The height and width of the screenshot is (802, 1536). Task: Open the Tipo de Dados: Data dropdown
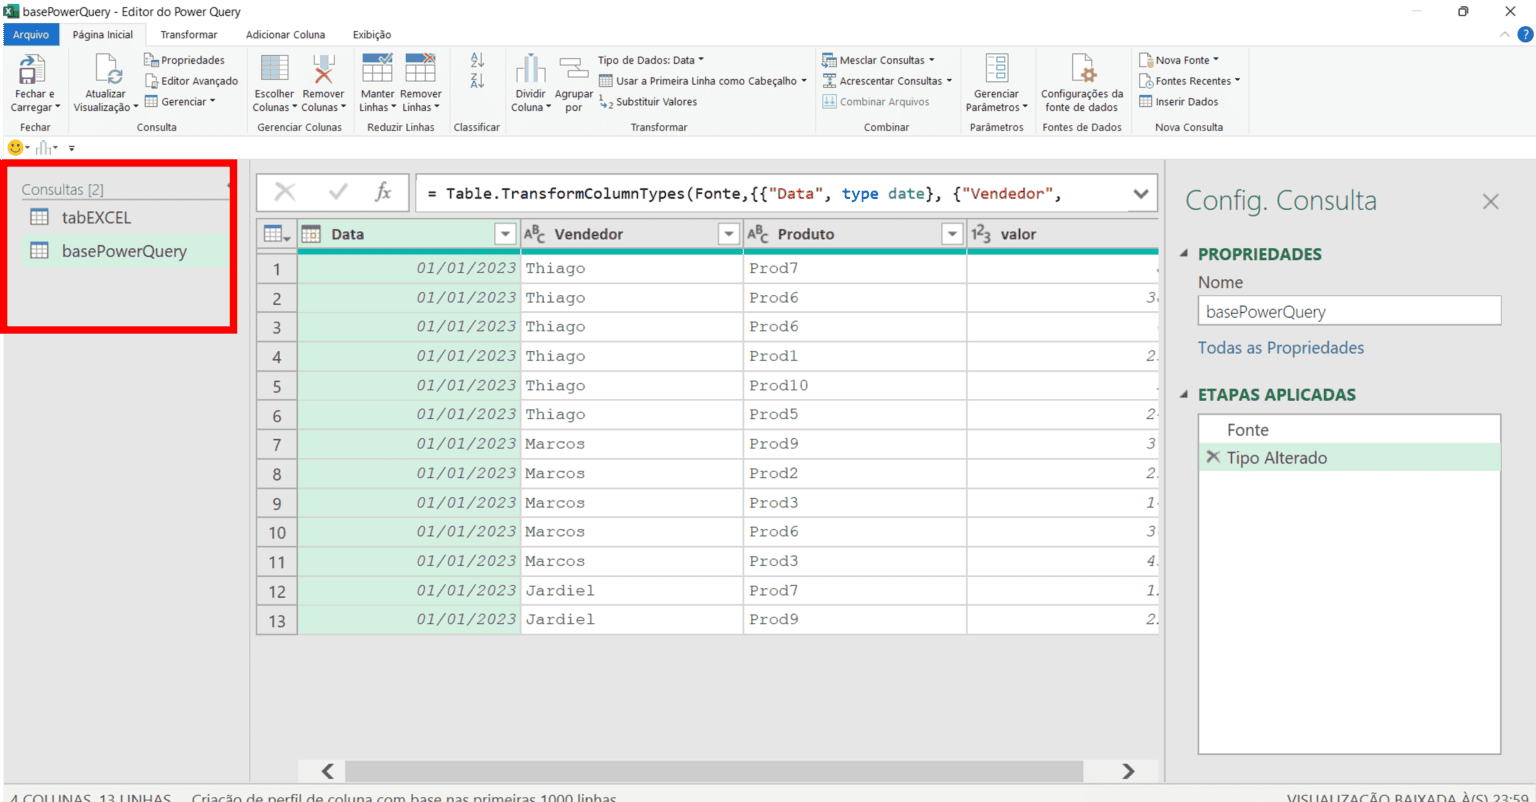point(651,59)
